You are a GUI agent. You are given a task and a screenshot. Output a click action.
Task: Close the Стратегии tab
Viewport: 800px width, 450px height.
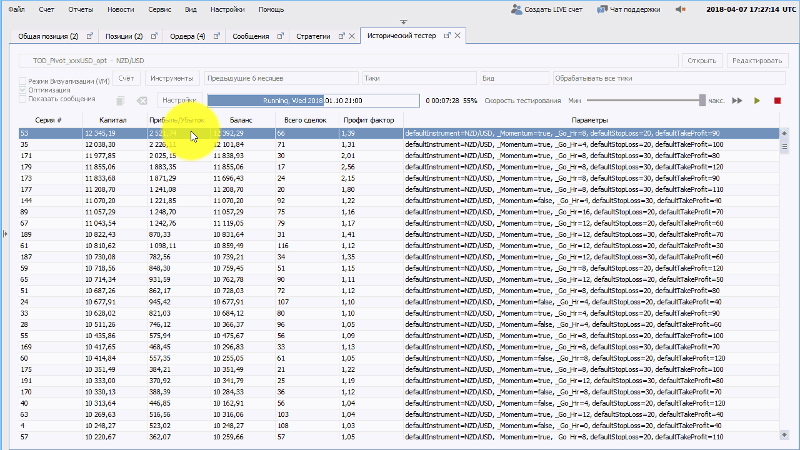(x=352, y=36)
